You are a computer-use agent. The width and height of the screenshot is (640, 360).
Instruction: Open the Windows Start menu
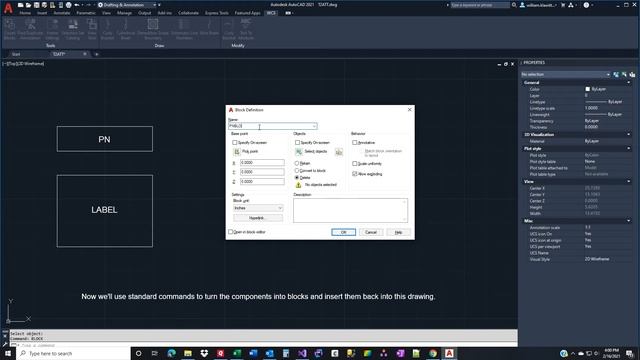[x=8, y=353]
